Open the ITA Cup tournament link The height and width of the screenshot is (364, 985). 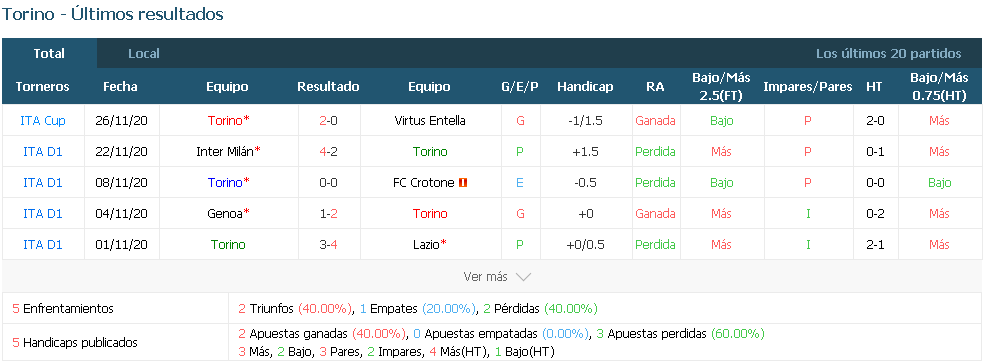(x=43, y=121)
